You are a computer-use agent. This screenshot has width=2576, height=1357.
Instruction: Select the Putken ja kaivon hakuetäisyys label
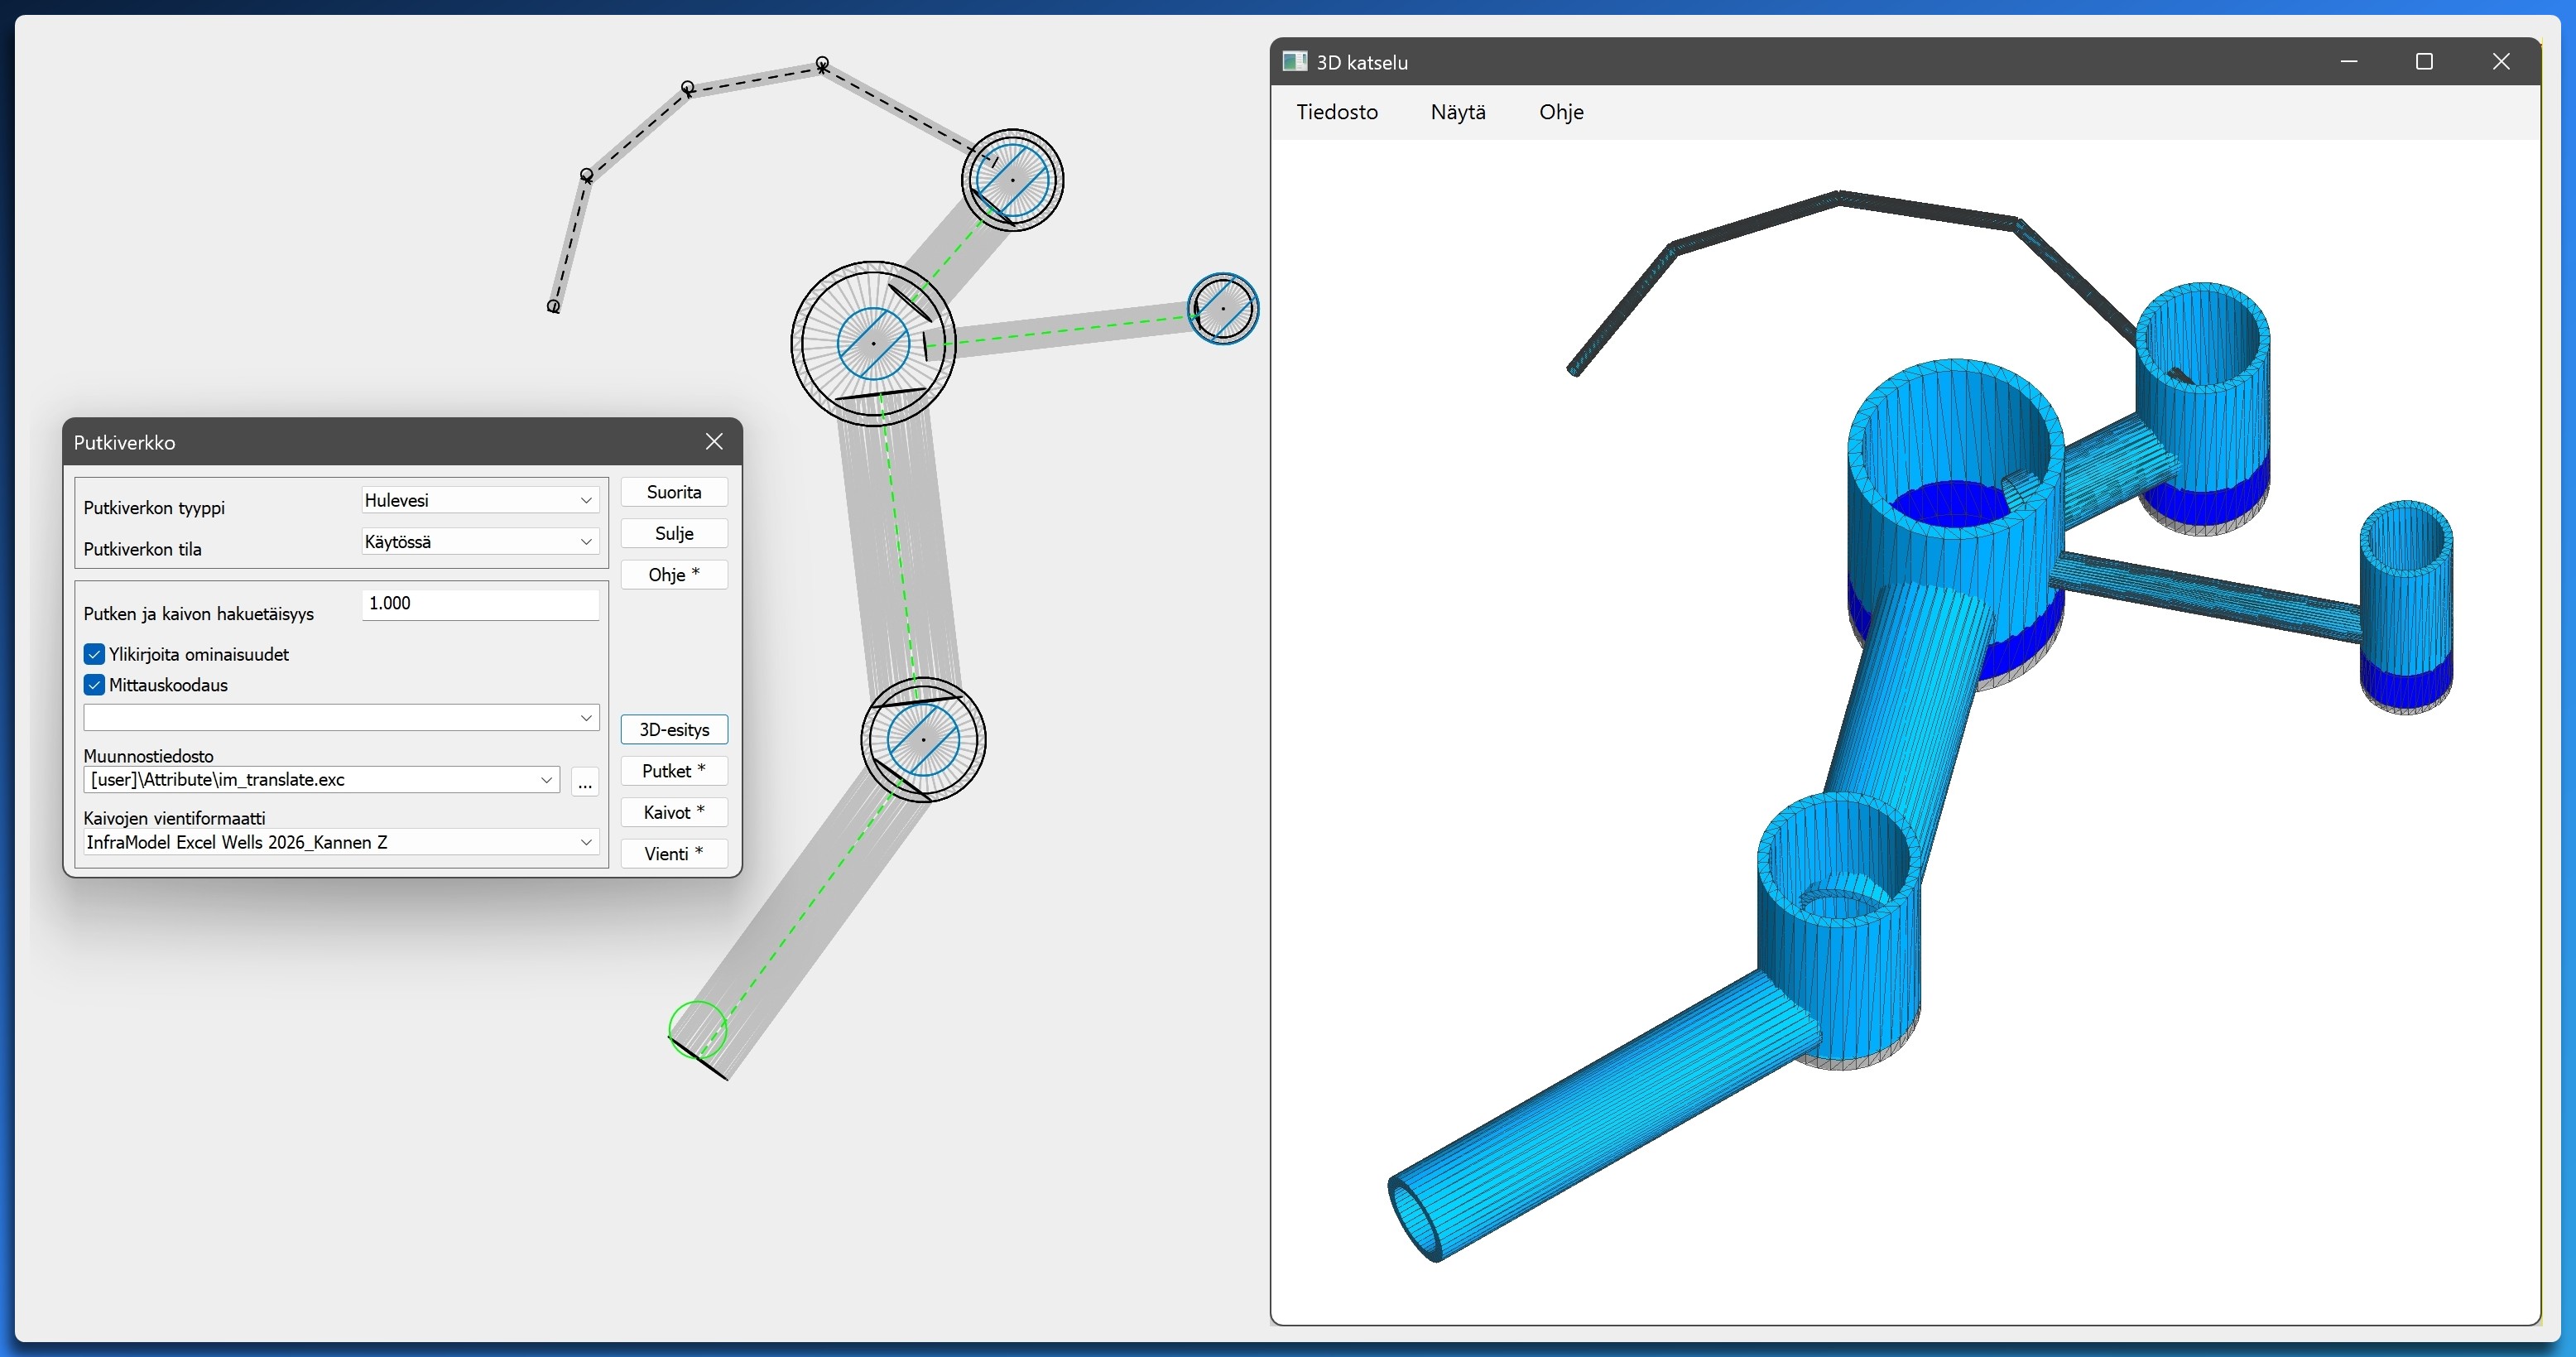tap(199, 614)
